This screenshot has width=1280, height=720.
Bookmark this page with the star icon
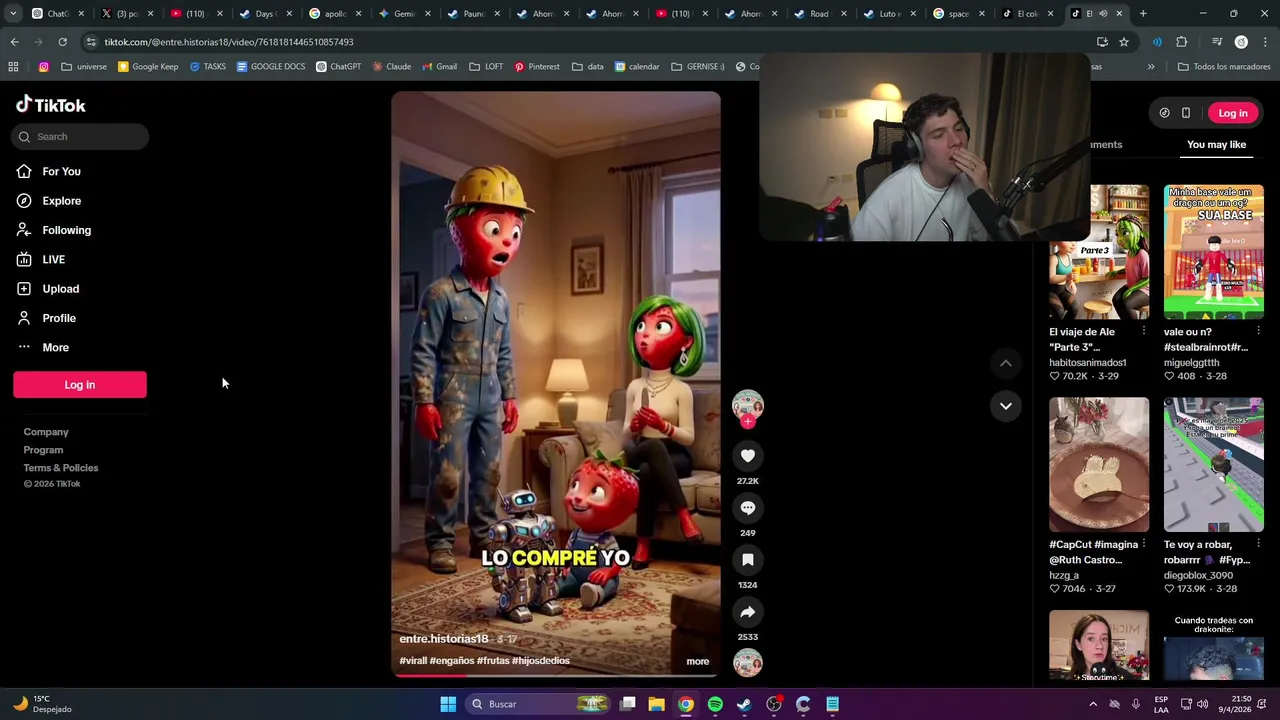coord(1124,42)
